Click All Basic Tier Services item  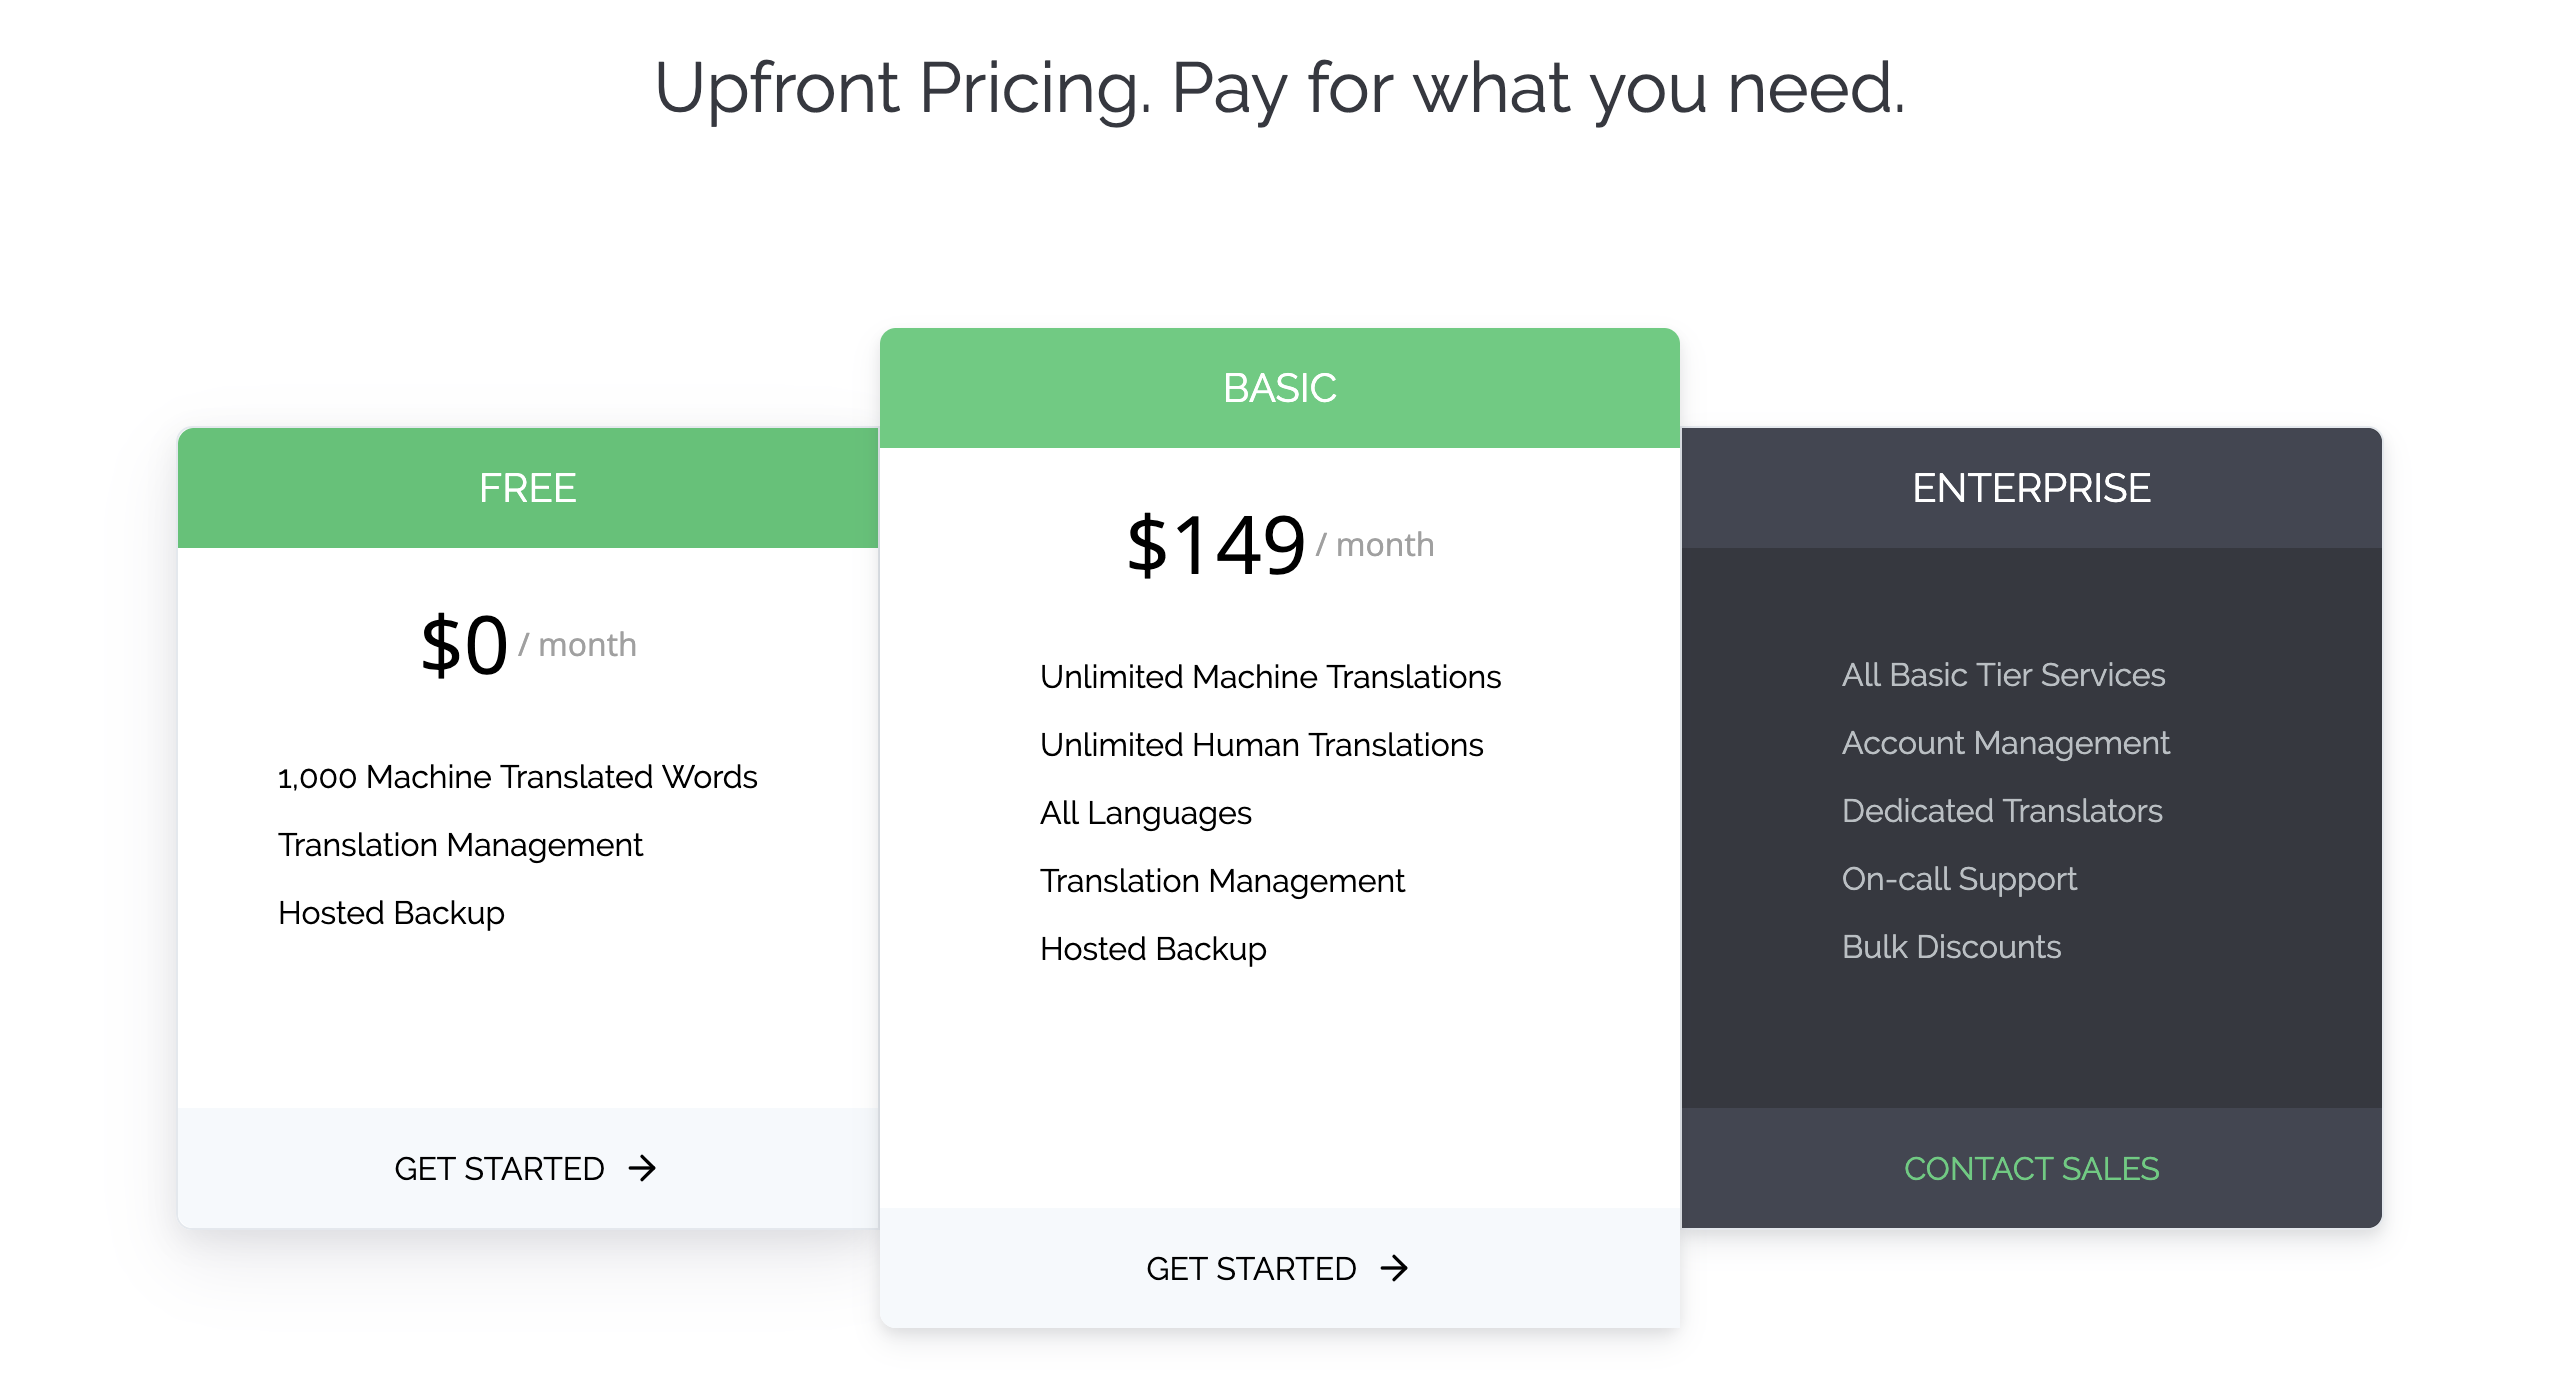tap(2003, 675)
